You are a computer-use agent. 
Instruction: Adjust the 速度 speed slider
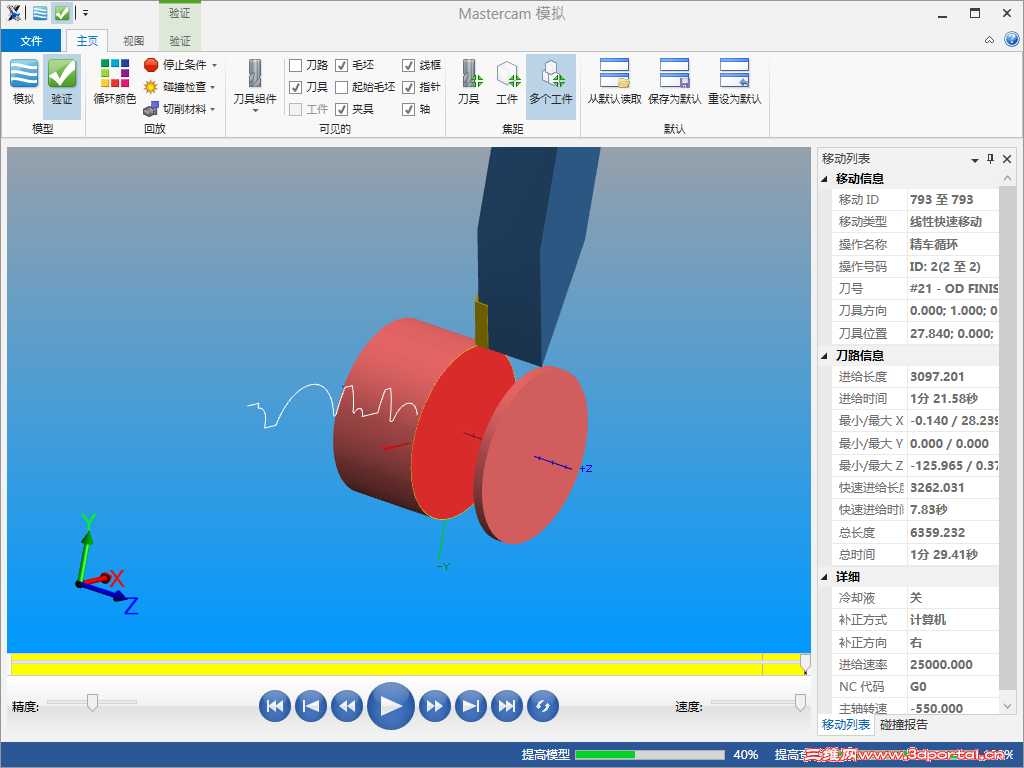800,703
